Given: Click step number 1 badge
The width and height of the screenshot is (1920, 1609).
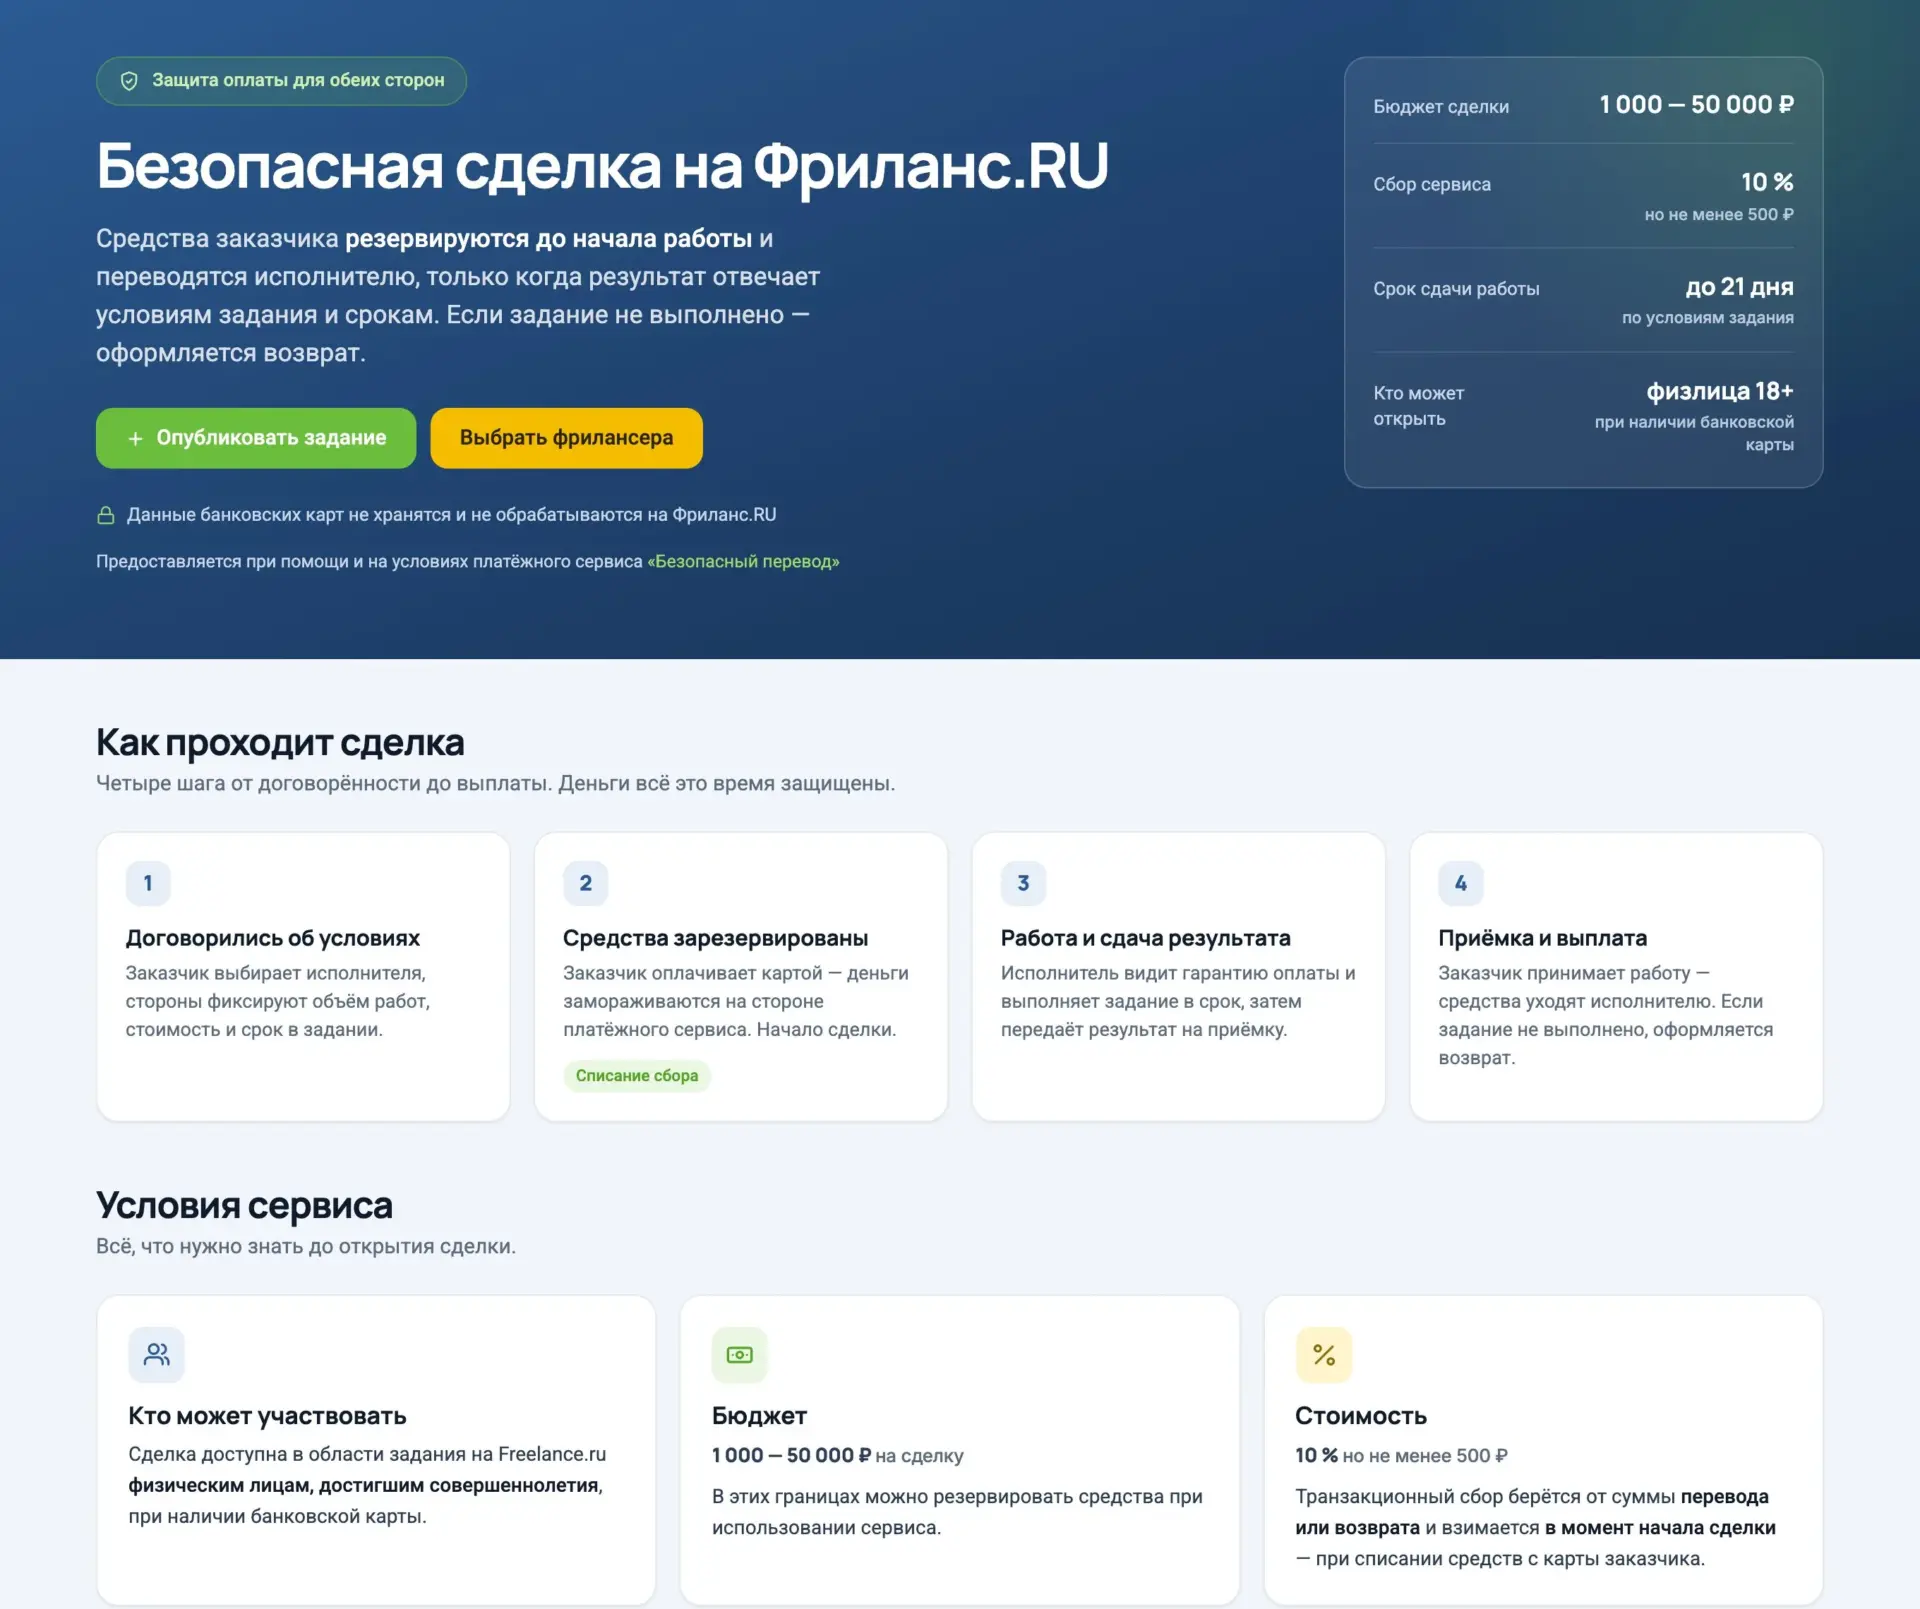Looking at the screenshot, I should point(148,883).
